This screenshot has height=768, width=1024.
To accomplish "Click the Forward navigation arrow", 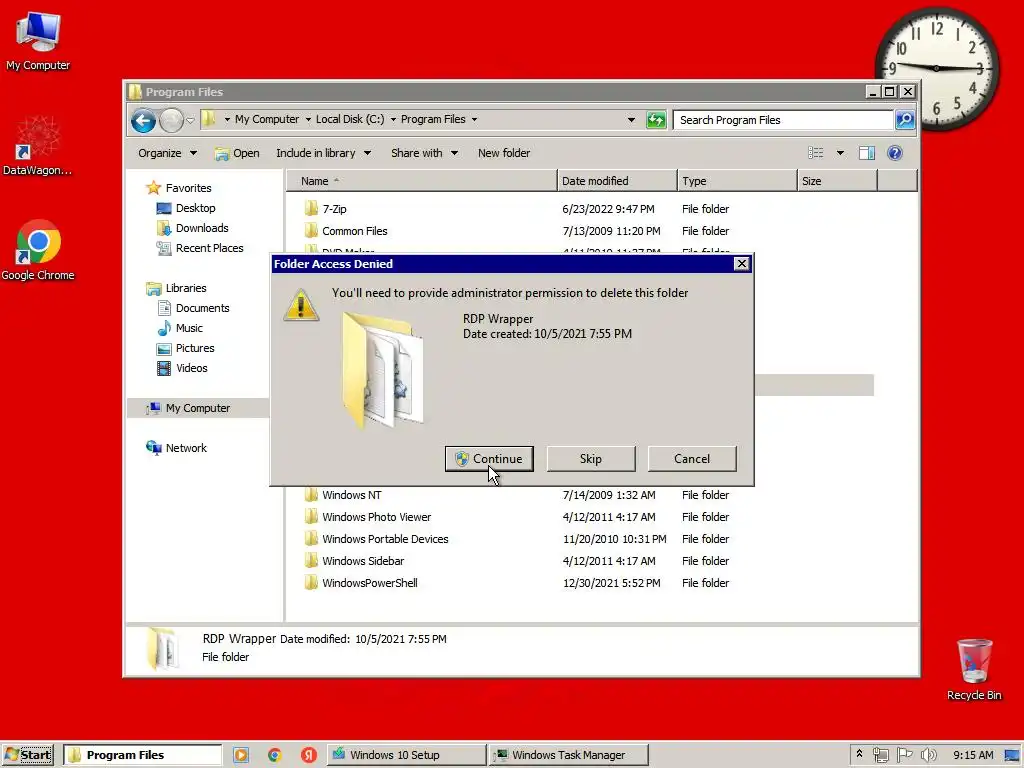I will [x=171, y=120].
